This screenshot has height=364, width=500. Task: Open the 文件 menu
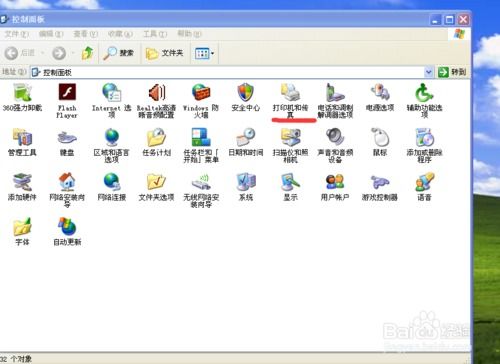point(16,34)
